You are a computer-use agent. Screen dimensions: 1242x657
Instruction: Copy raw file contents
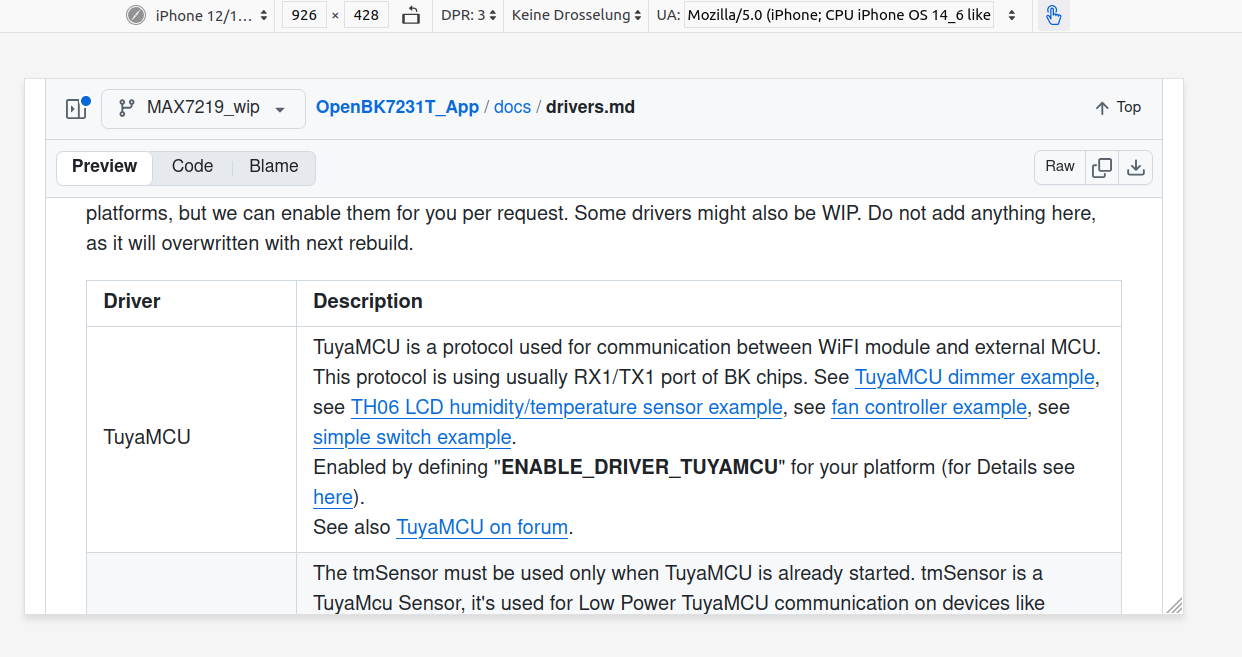click(1102, 168)
